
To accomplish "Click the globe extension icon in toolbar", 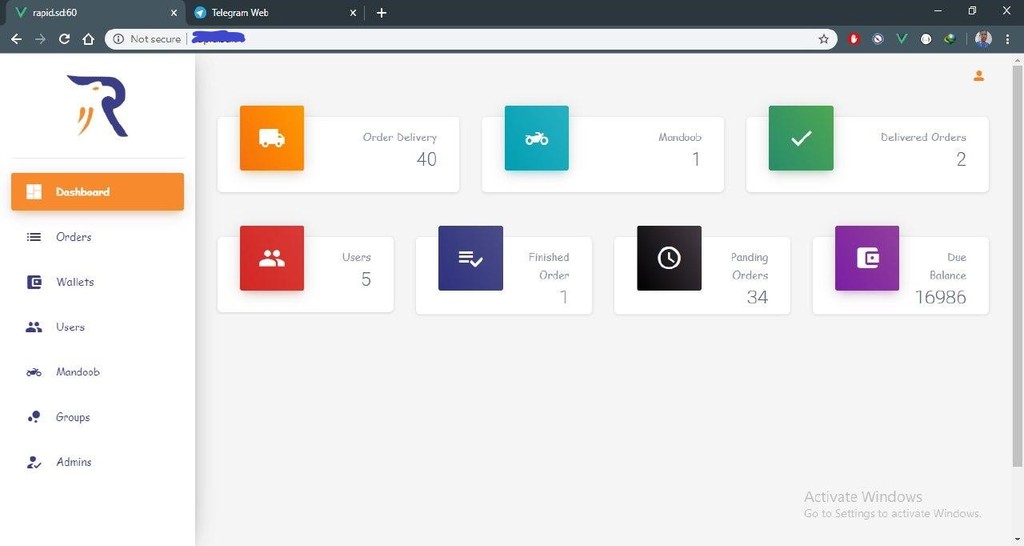I will (x=950, y=39).
